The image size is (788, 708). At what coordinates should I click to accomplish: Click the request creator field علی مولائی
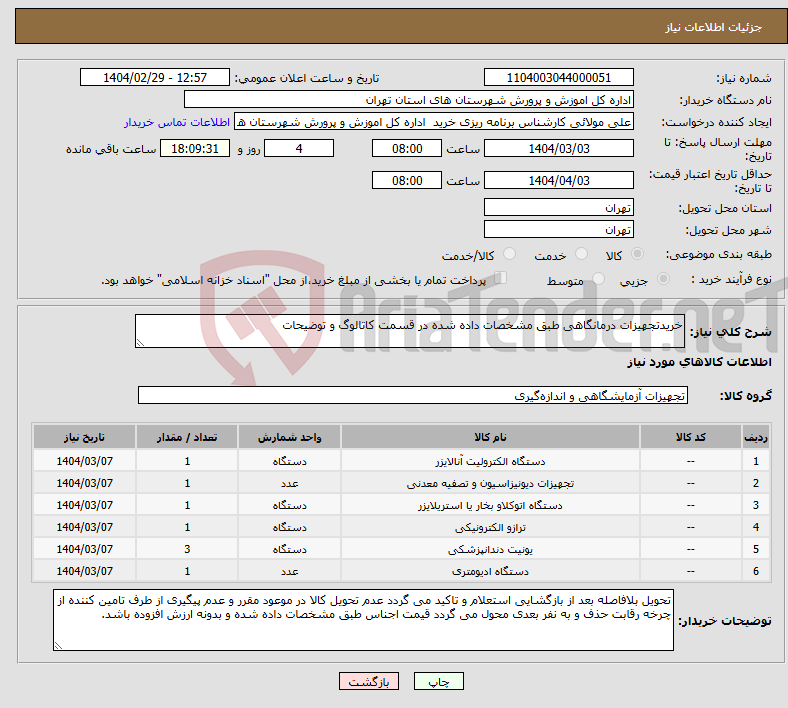pyautogui.click(x=434, y=122)
